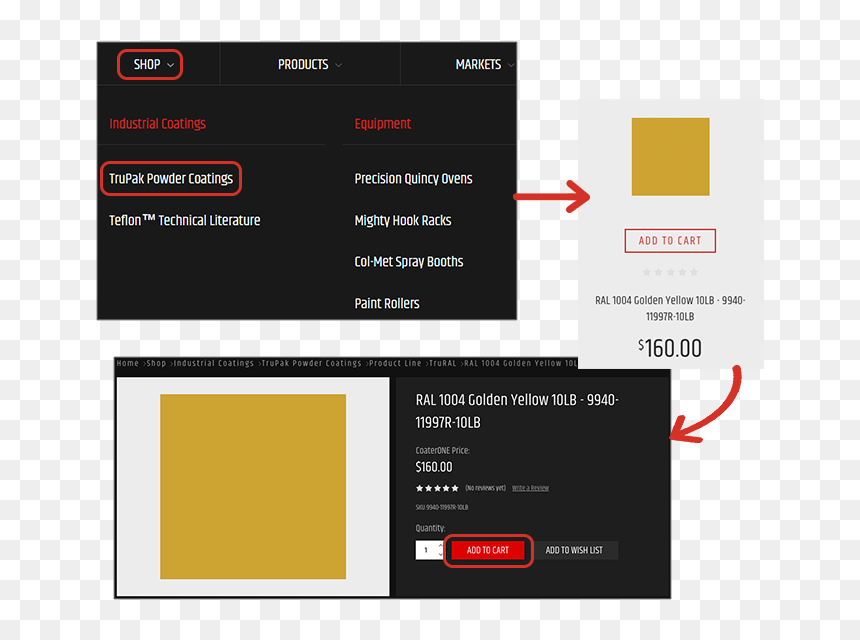This screenshot has width=860, height=640.
Task: Go to Shop breadcrumb
Action: pyautogui.click(x=156, y=363)
